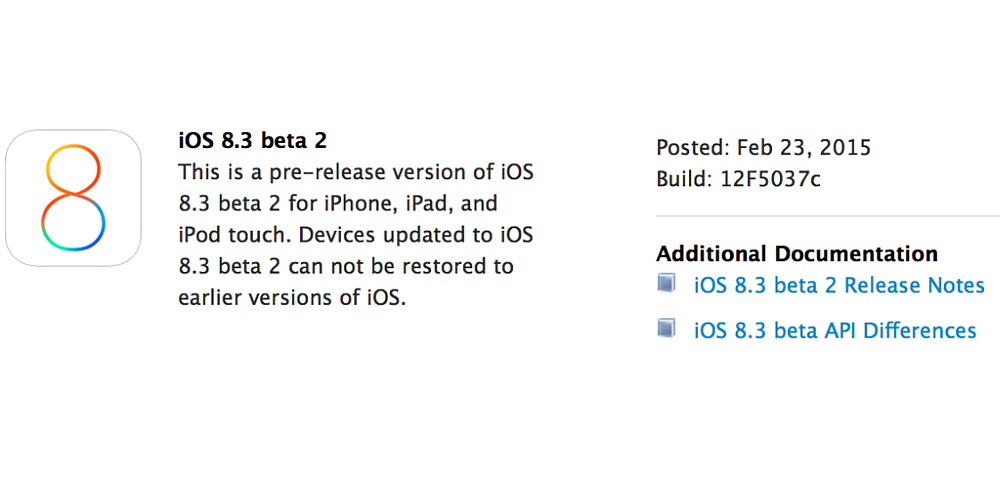
Task: Click the horizontal divider above Additional Documentation
Action: click(828, 216)
